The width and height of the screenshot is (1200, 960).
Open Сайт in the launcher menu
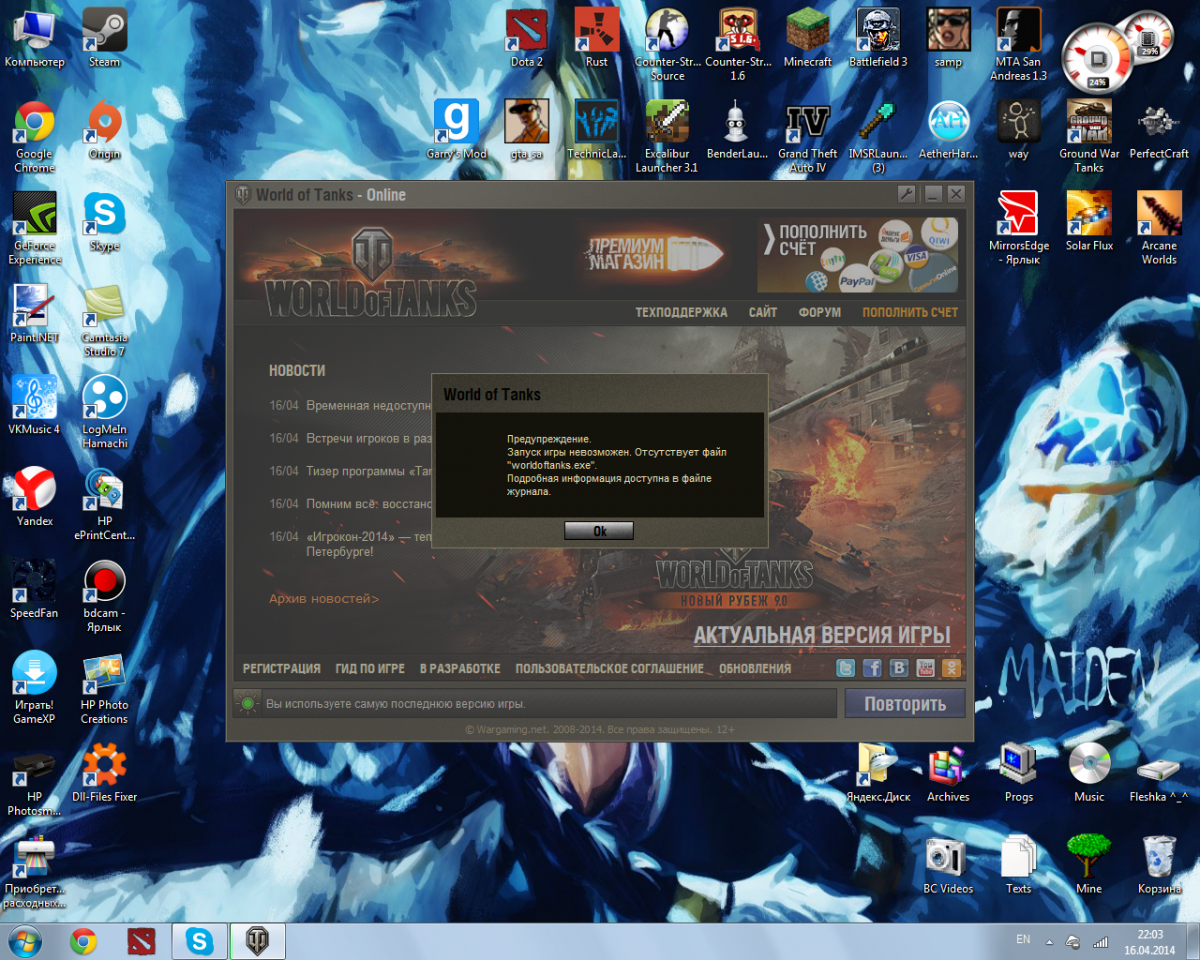tap(763, 312)
